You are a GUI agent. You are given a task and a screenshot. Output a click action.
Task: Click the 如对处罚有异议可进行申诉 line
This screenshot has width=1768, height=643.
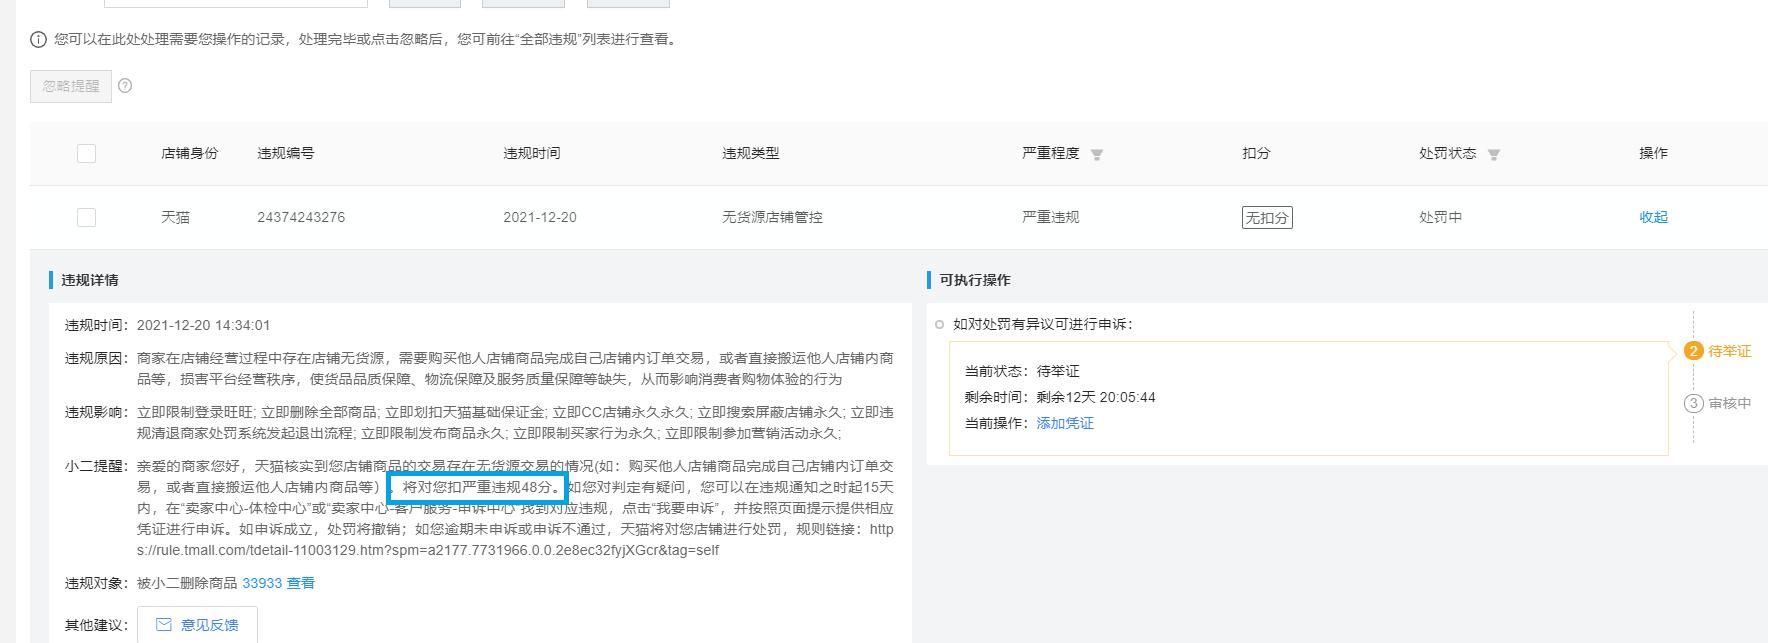1043,324
